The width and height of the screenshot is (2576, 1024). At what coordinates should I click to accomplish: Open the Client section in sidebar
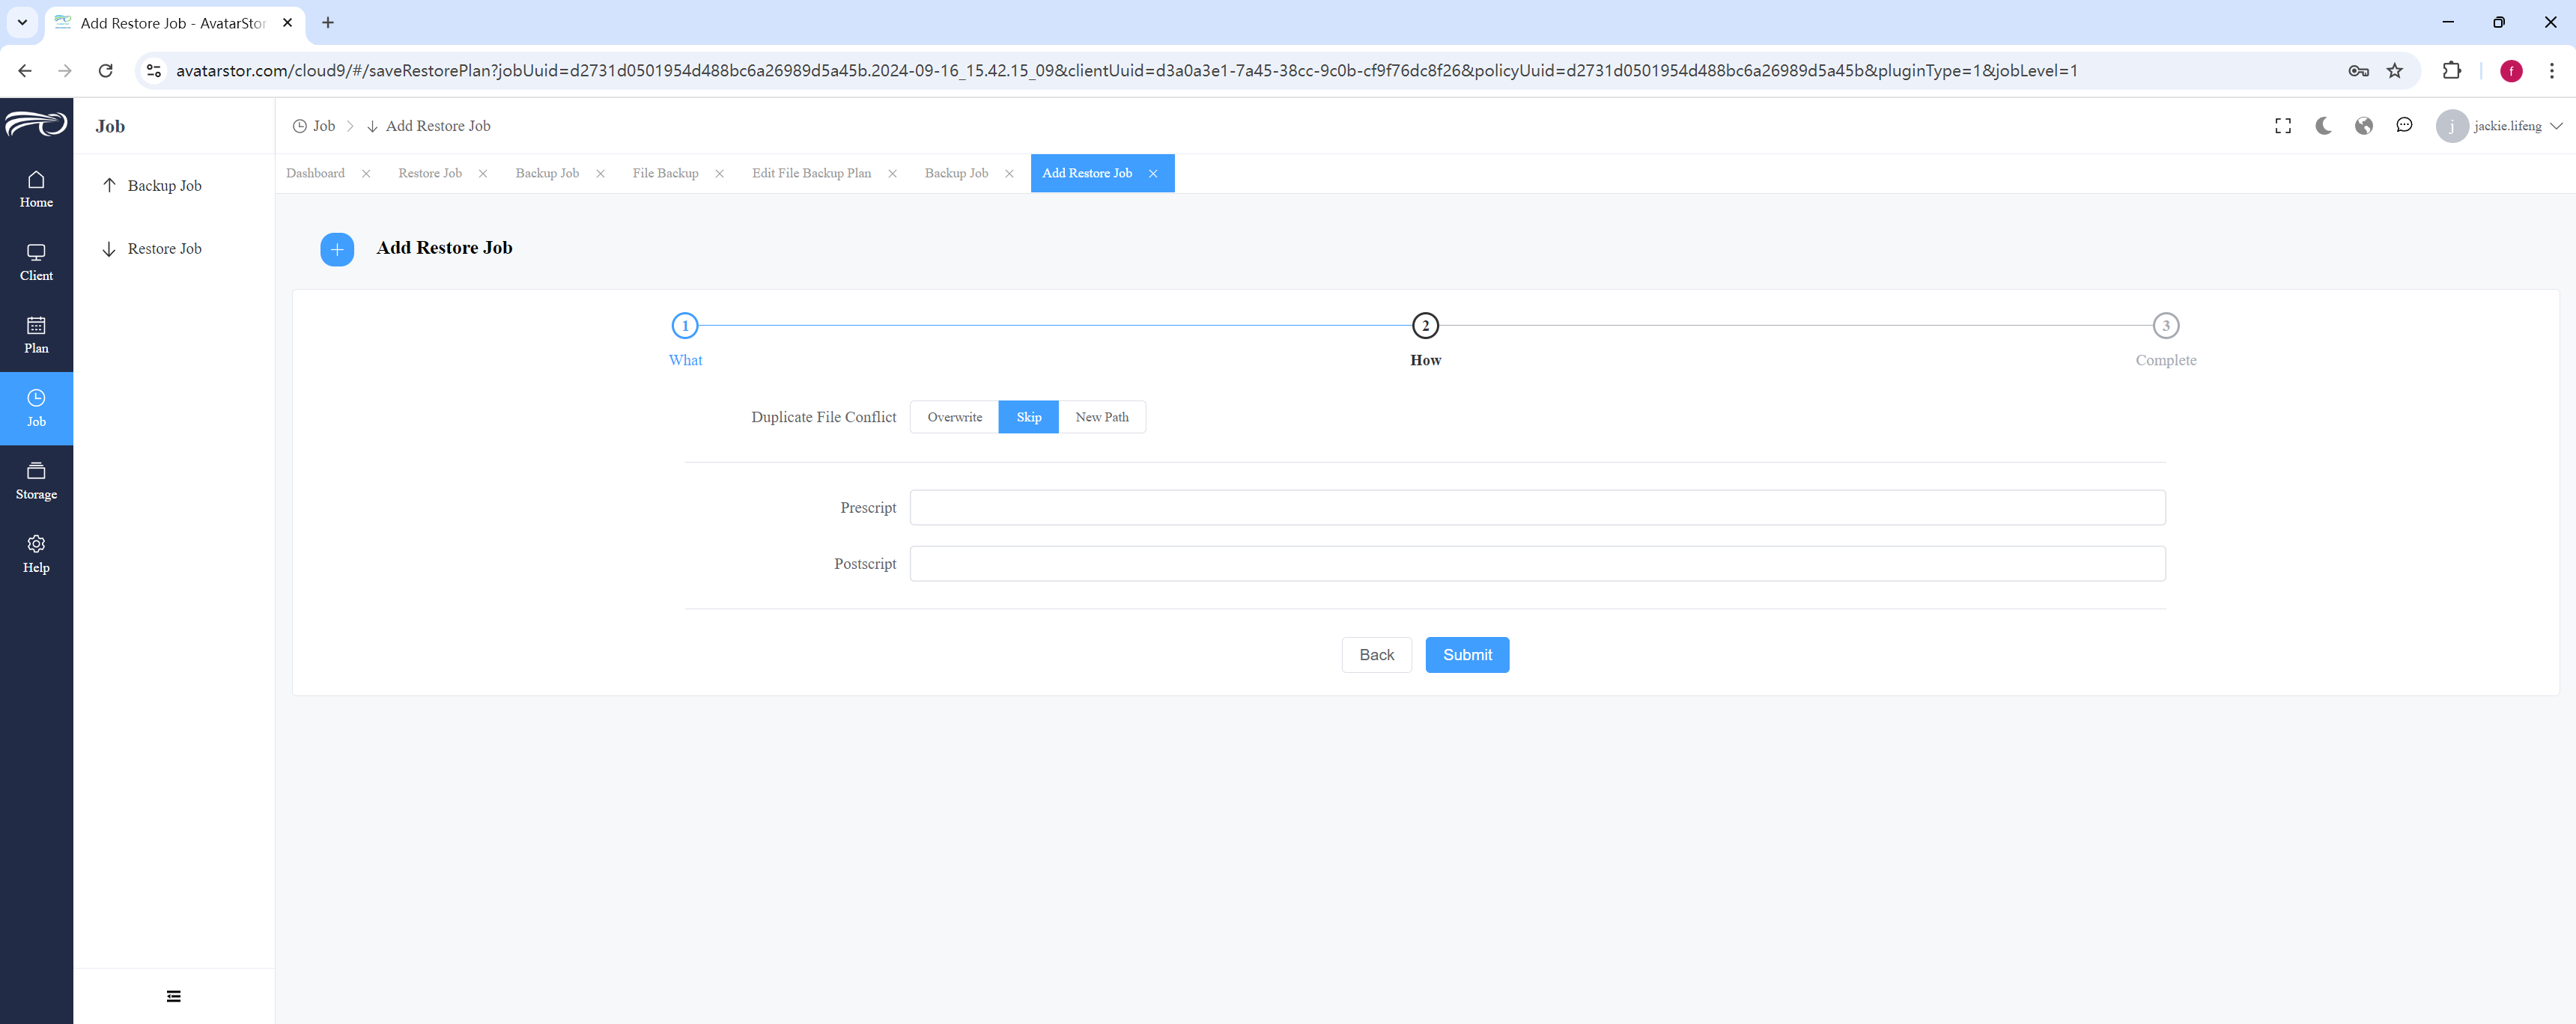36,262
